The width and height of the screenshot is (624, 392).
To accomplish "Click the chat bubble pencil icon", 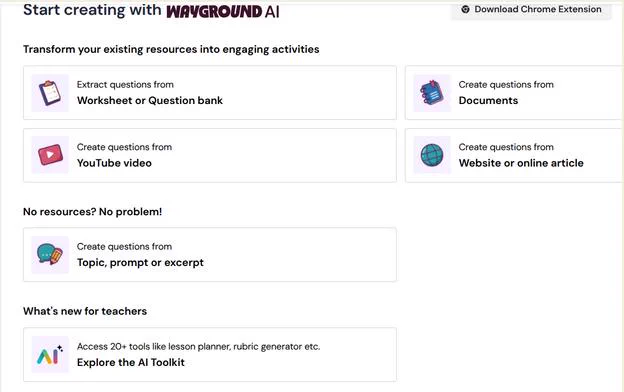I will click(x=50, y=255).
